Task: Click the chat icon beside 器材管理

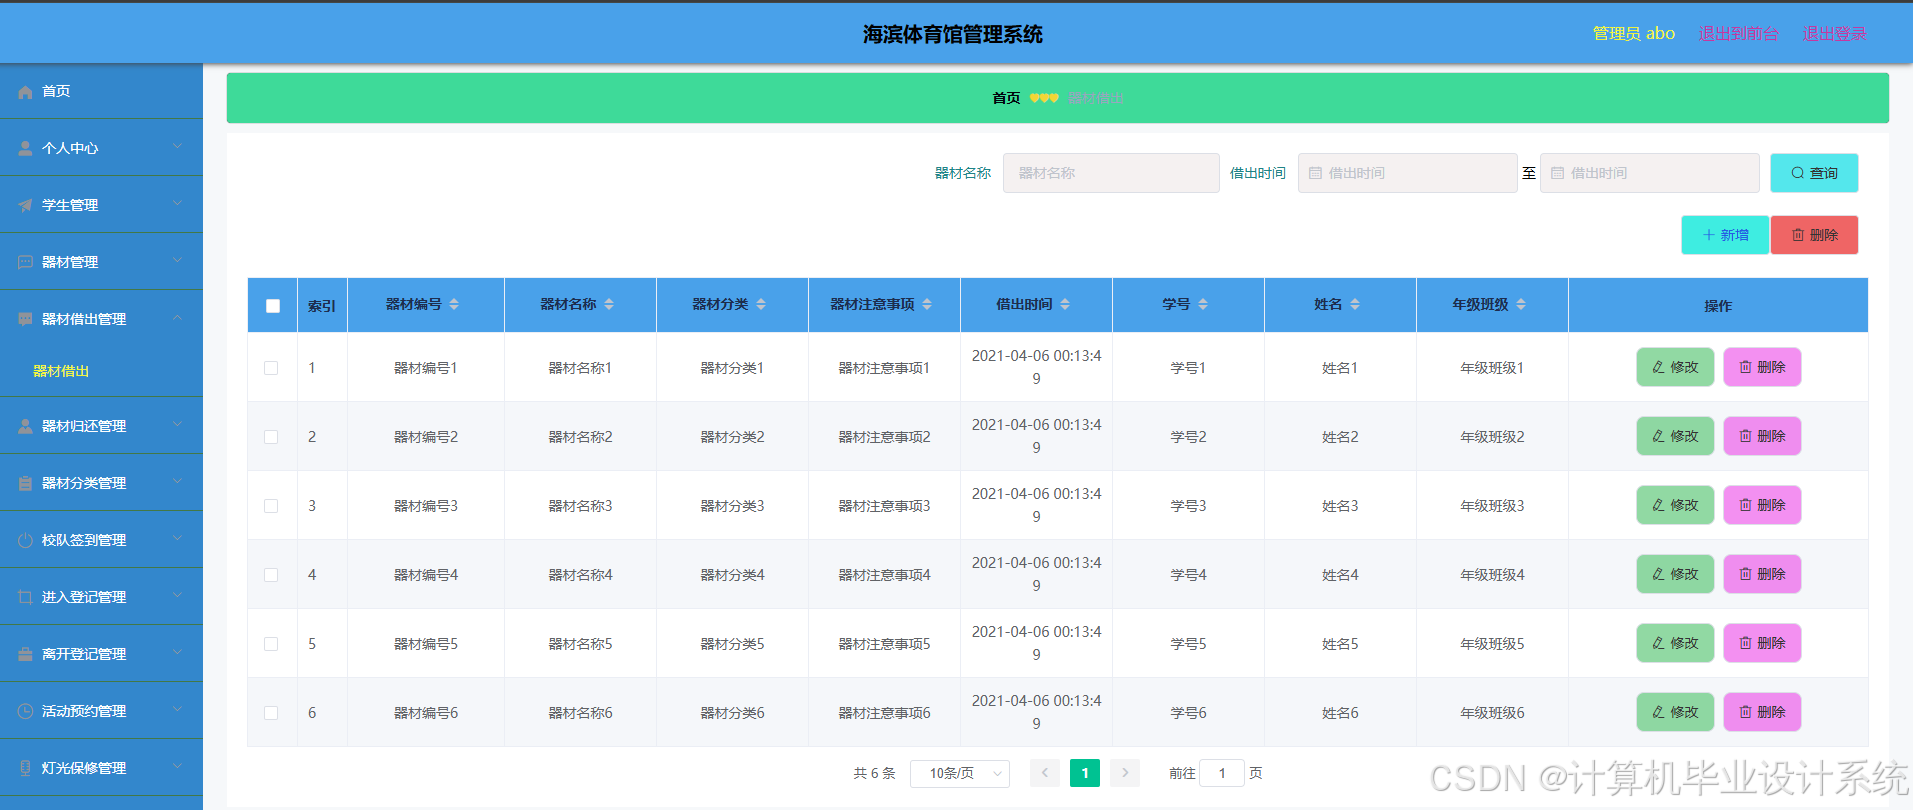Action: coord(25,262)
